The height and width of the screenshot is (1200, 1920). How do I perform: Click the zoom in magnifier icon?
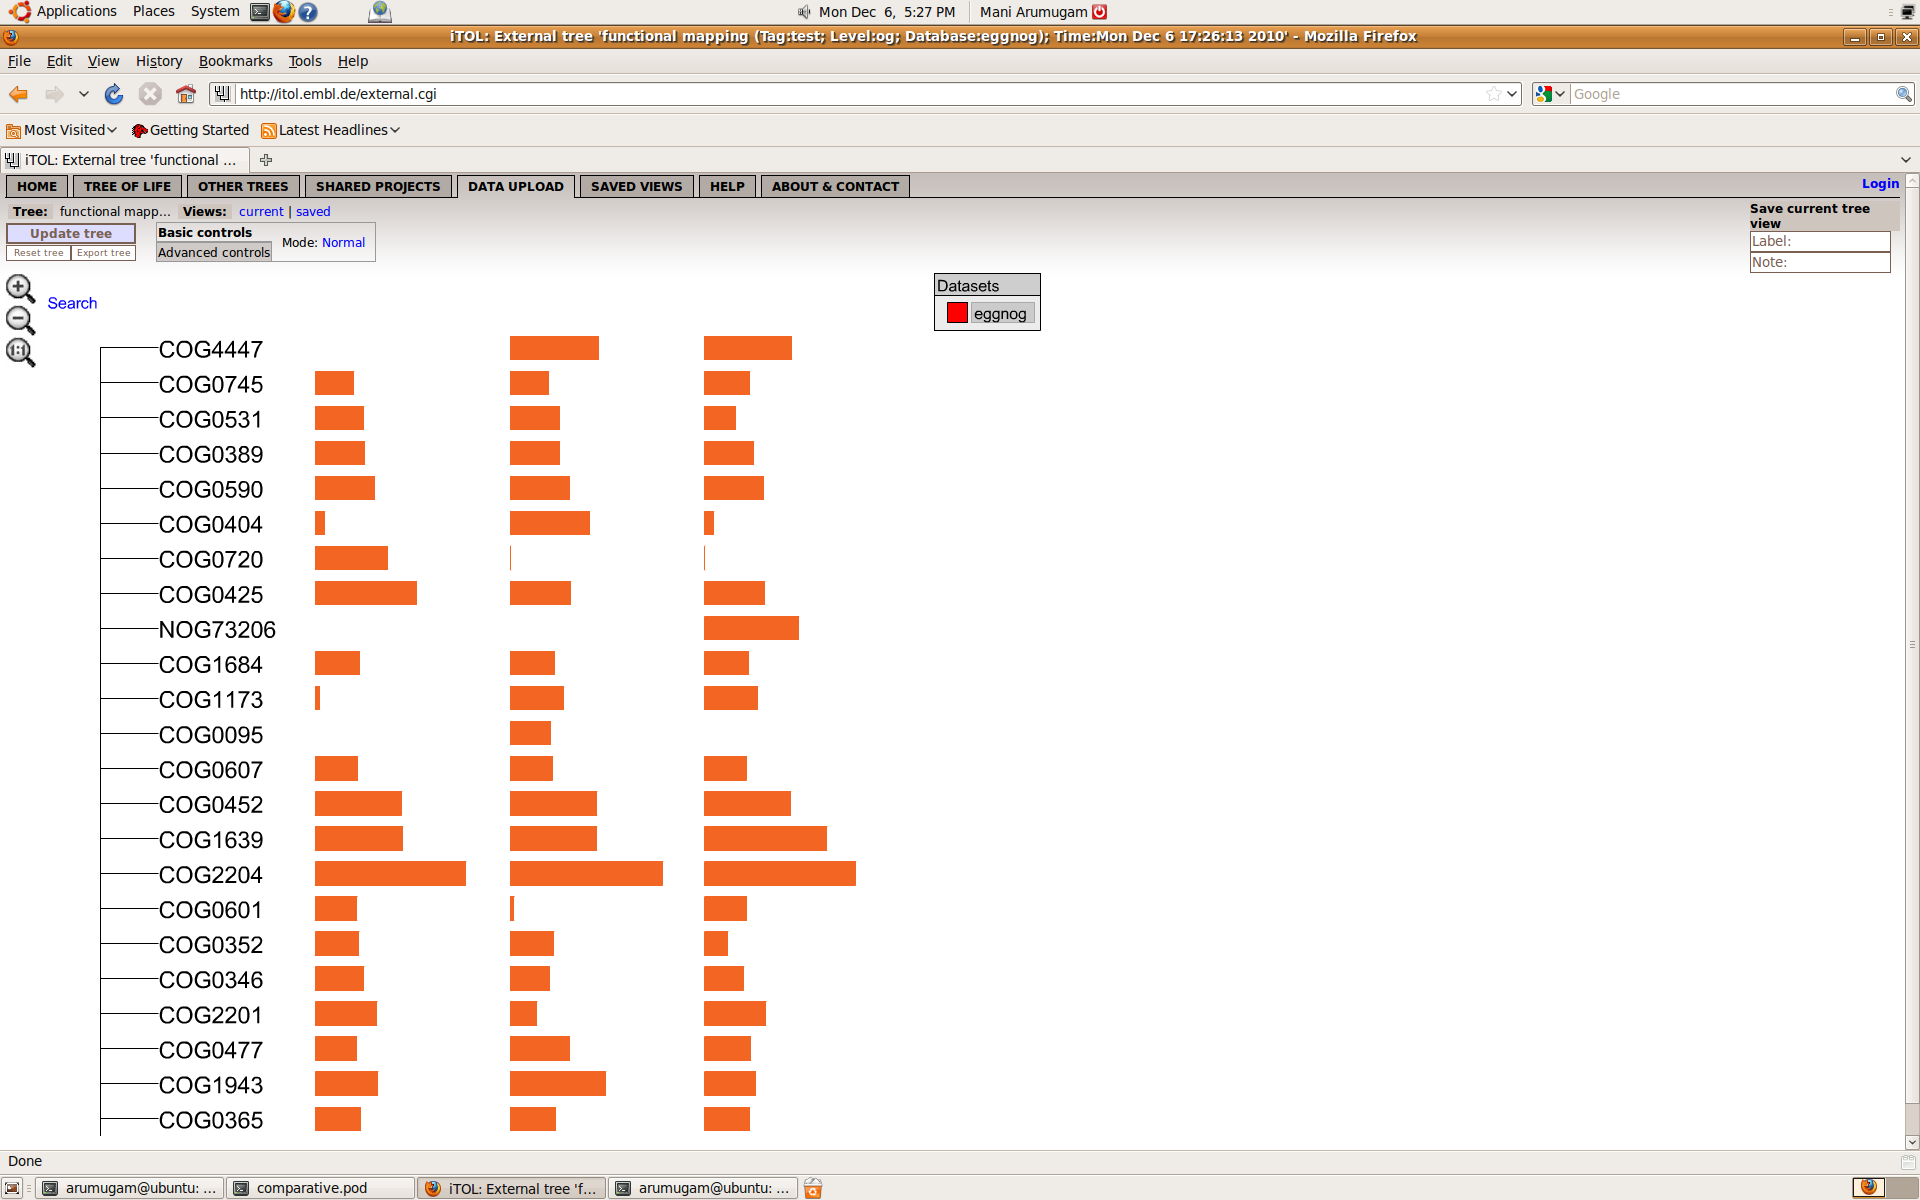[20, 288]
